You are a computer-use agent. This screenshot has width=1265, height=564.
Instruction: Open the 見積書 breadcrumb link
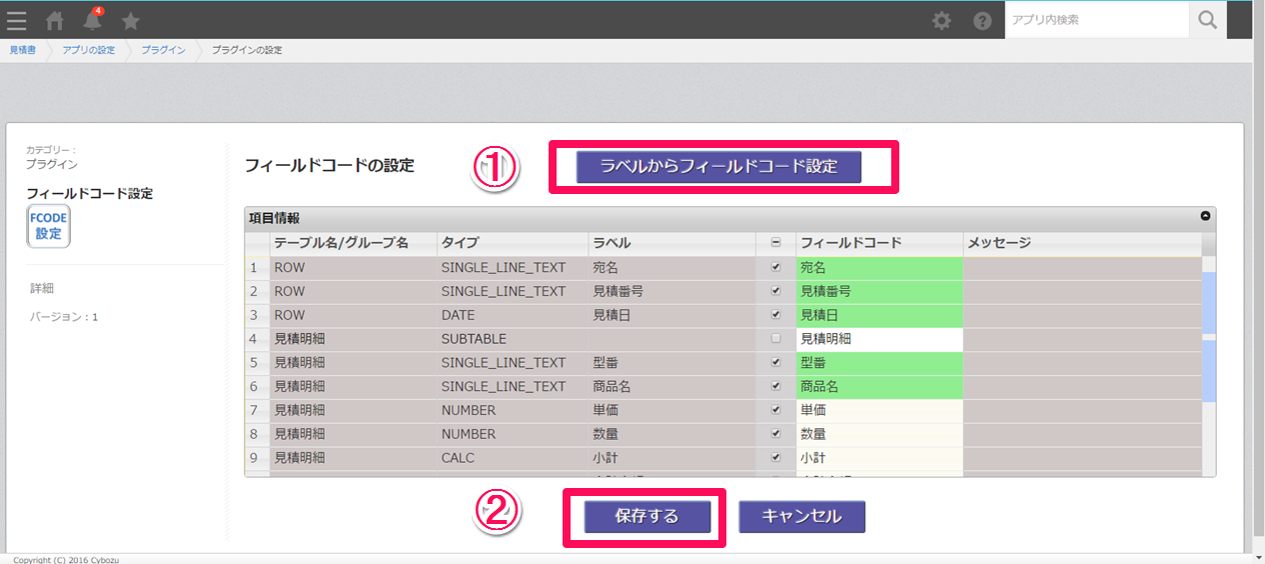tap(23, 50)
